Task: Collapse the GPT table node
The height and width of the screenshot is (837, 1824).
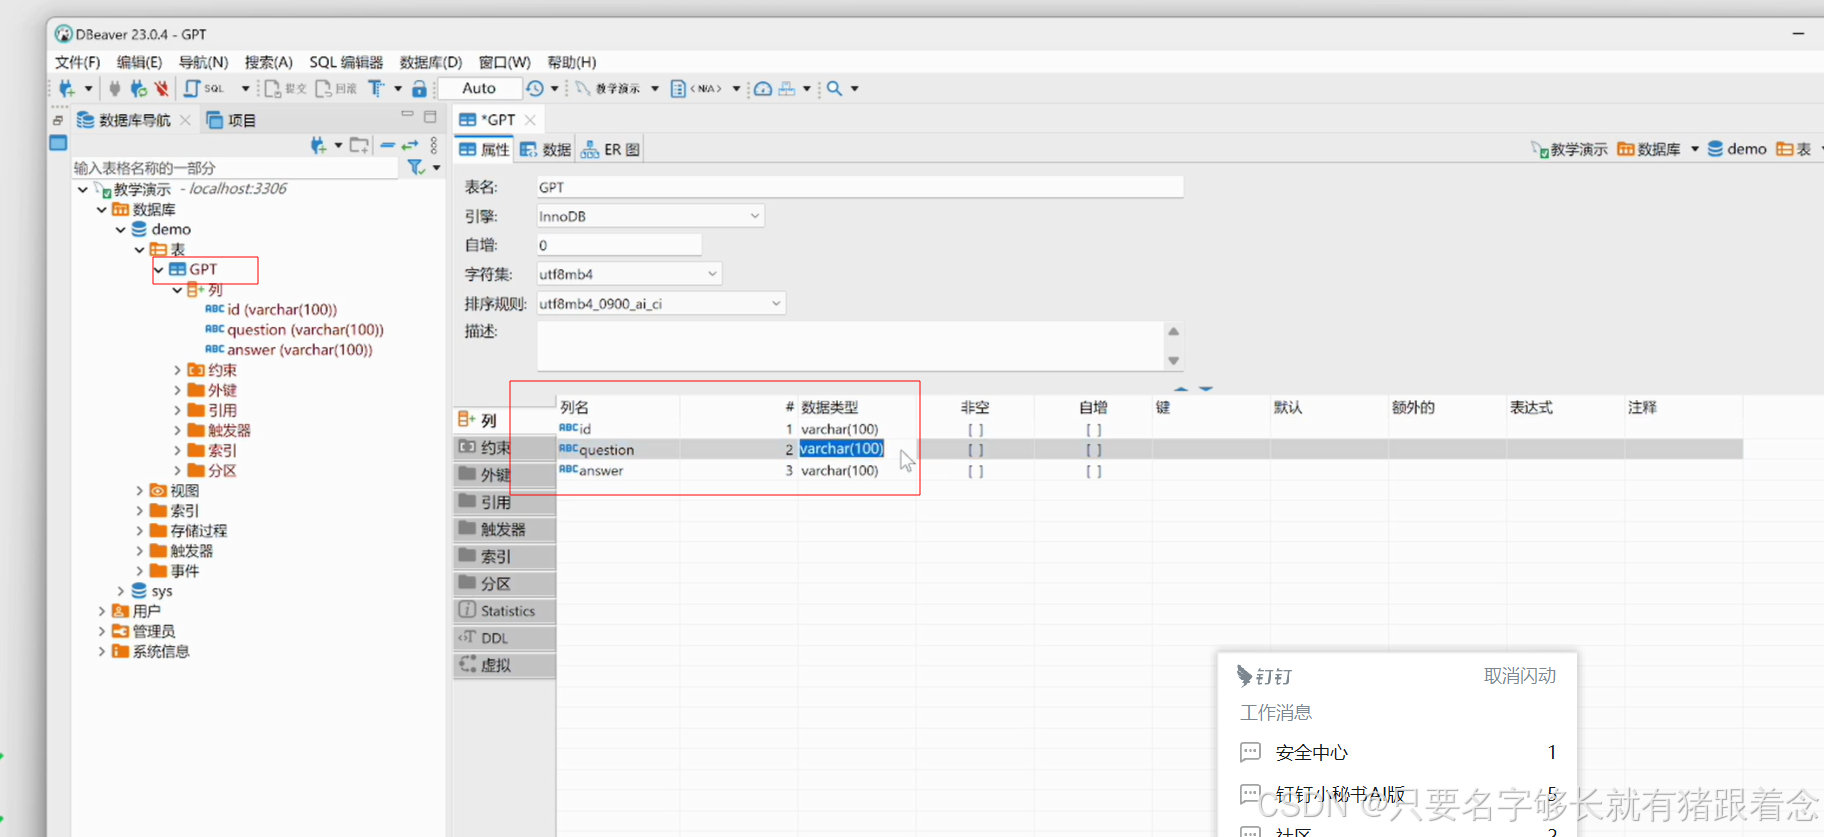Action: click(x=159, y=269)
